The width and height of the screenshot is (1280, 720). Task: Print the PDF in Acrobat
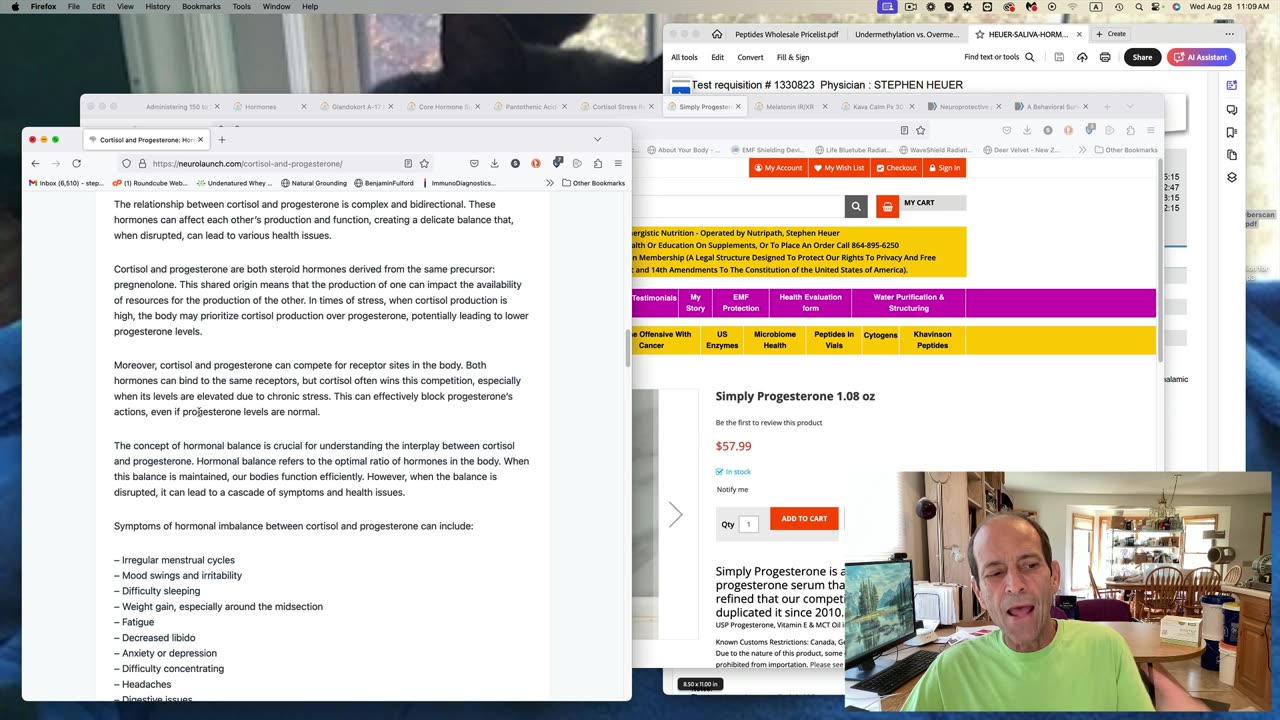pyautogui.click(x=1105, y=57)
